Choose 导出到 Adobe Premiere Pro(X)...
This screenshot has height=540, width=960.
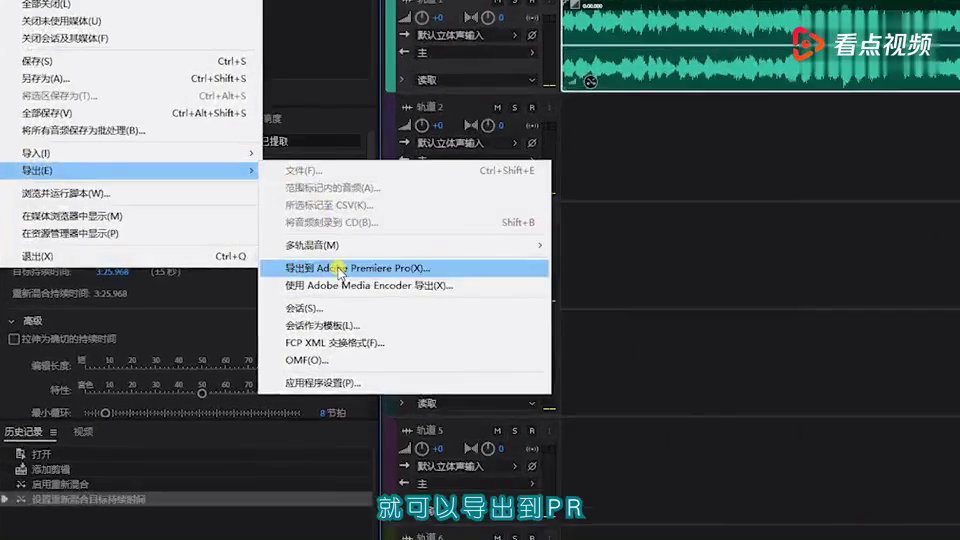pyautogui.click(x=404, y=268)
